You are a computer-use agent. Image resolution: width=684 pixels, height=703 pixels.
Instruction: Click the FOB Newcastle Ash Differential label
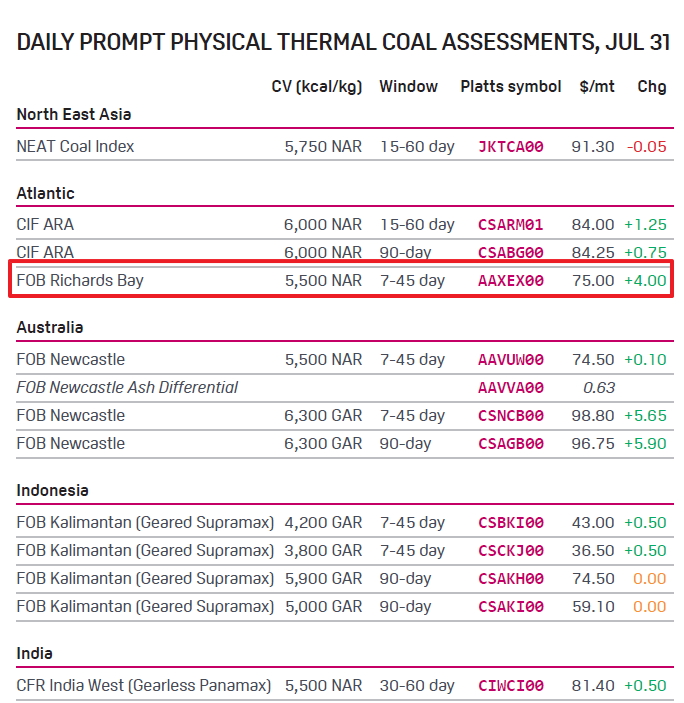pos(127,387)
